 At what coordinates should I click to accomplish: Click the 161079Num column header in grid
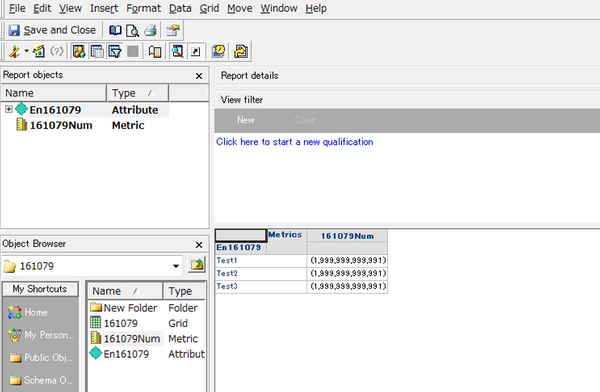click(x=347, y=236)
